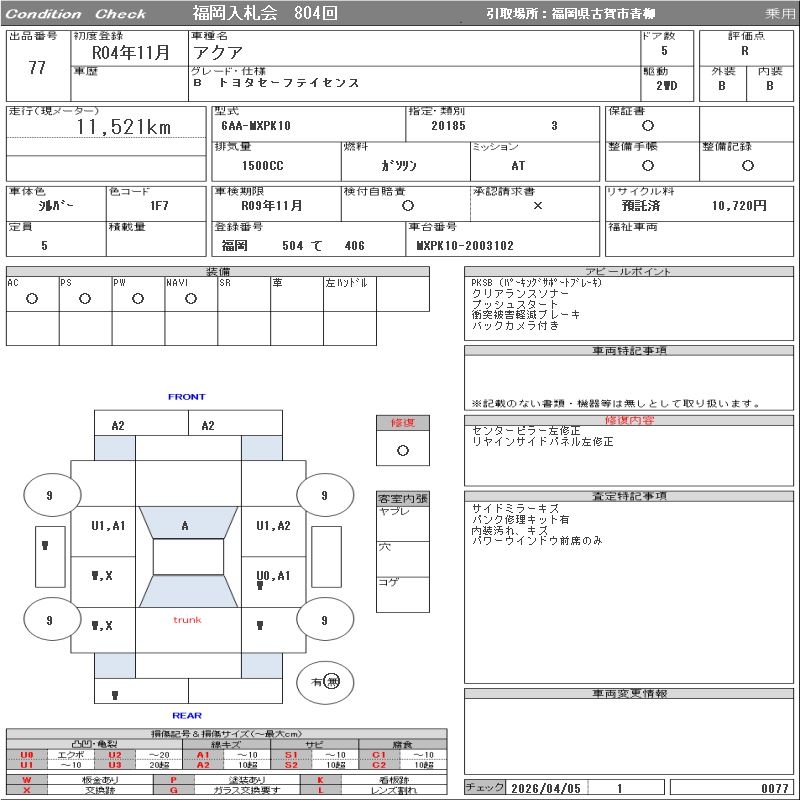Click the Condition Check header title

[x=77, y=14]
